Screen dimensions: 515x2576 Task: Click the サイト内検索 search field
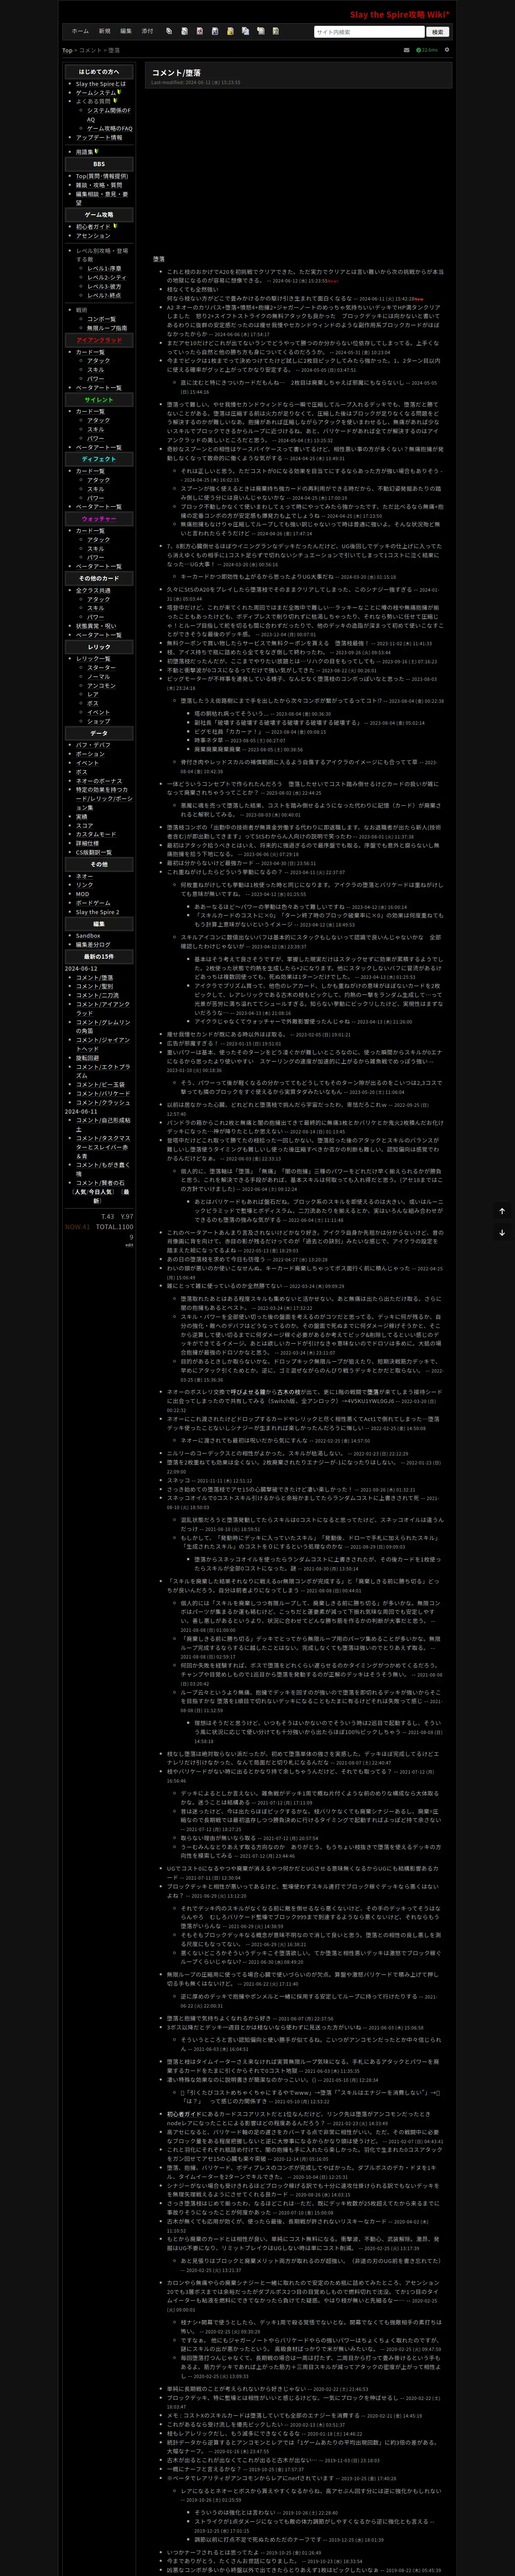pyautogui.click(x=369, y=32)
